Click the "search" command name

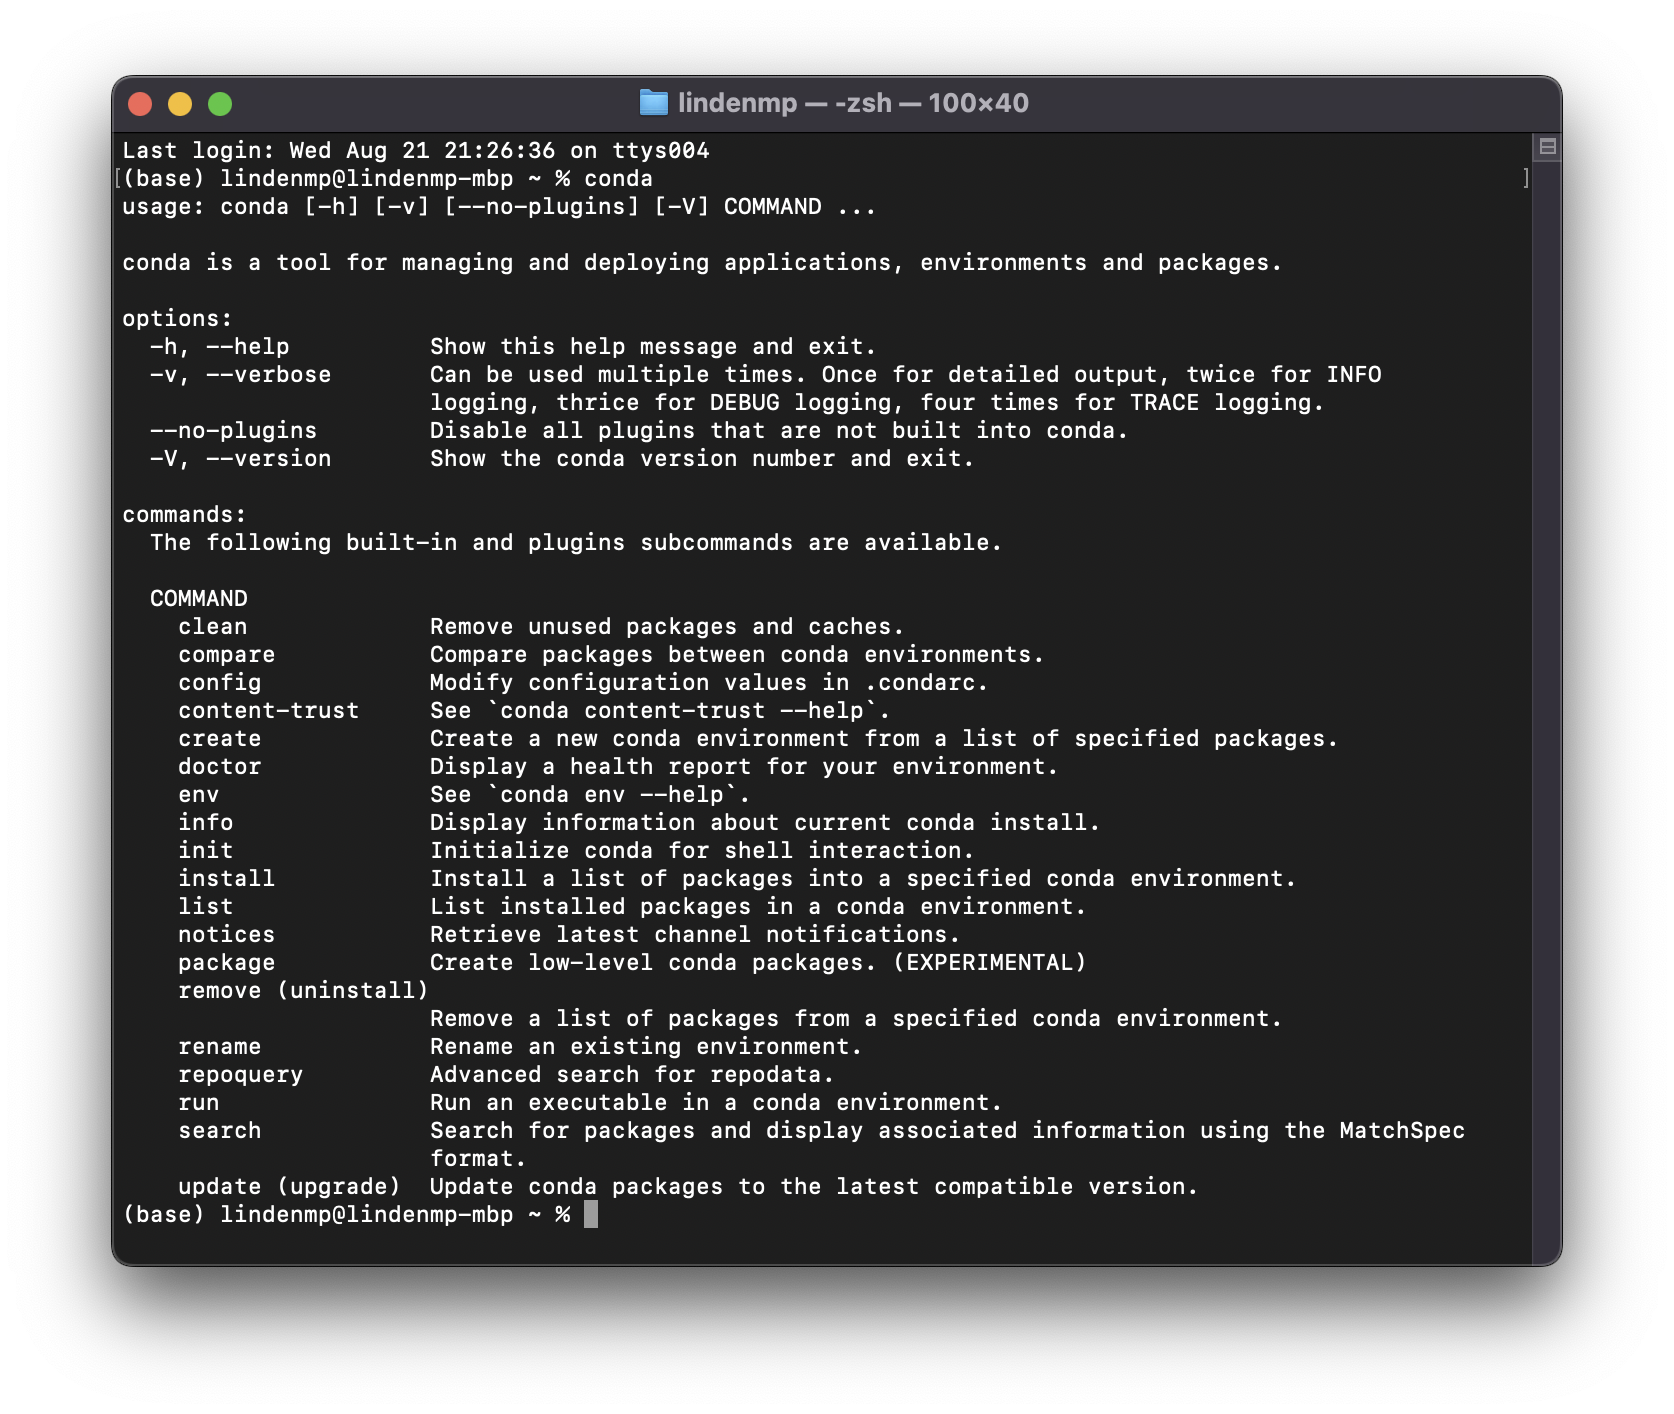tap(219, 1131)
